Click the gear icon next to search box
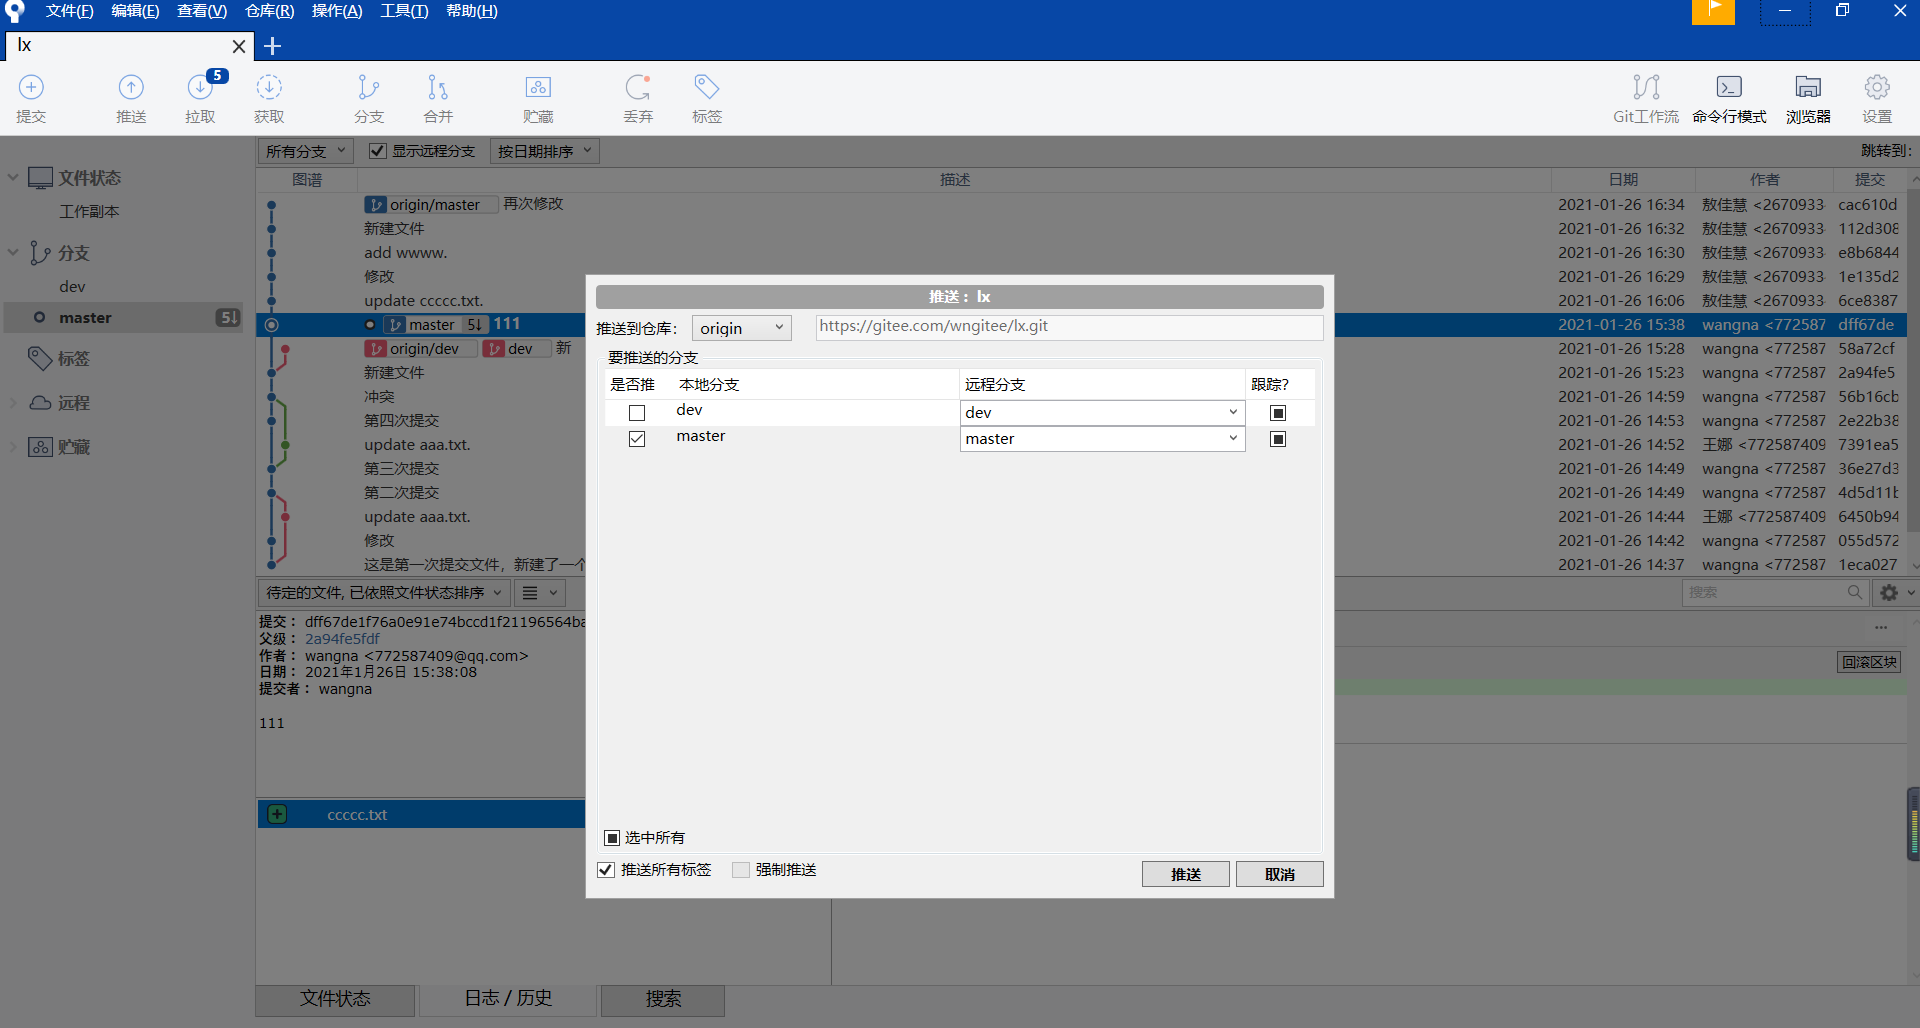 1889,593
